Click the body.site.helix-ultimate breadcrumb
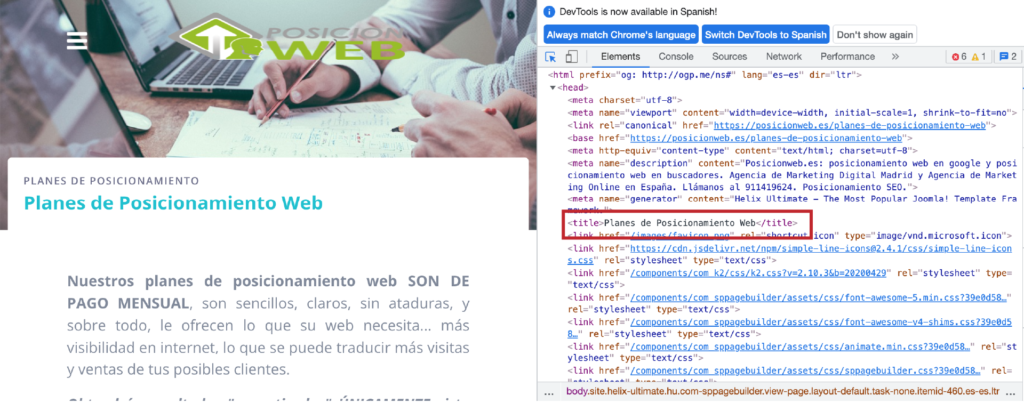Image resolution: width=1024 pixels, height=403 pixels. (x=783, y=392)
